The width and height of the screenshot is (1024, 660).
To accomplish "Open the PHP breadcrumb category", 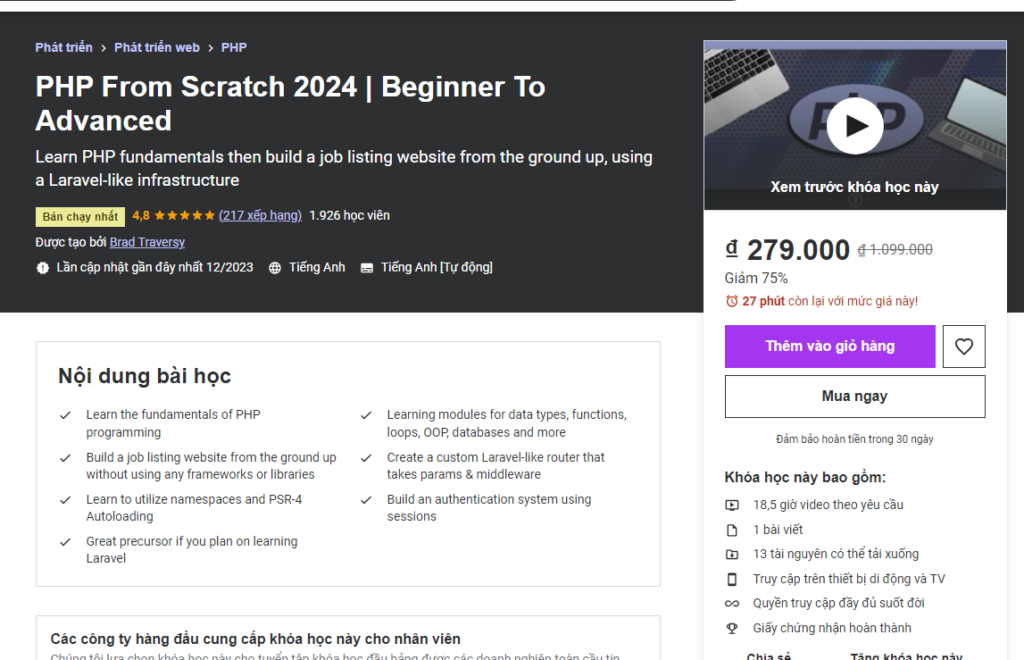I will point(234,47).
